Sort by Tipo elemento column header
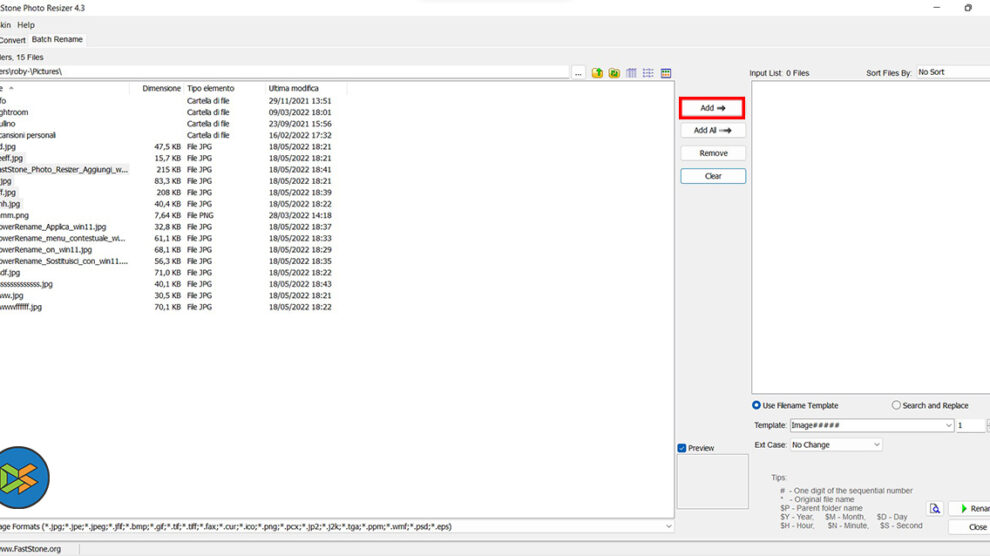Viewport: 990px width, 556px height. coord(210,88)
